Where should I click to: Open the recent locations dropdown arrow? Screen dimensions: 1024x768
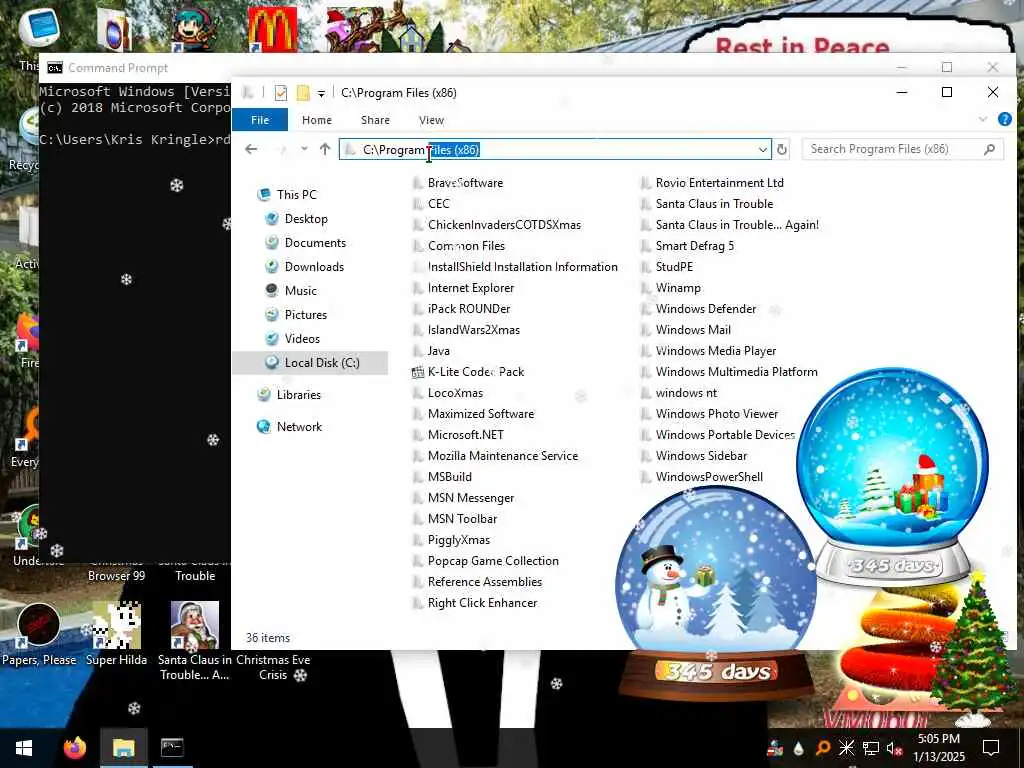[x=304, y=150]
